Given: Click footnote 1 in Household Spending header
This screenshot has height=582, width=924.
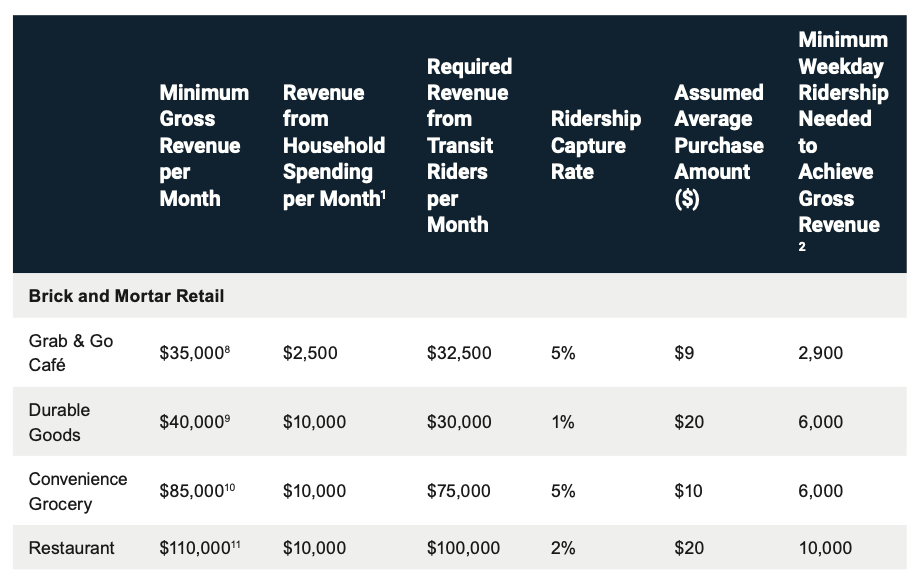Looking at the screenshot, I should point(382,192).
